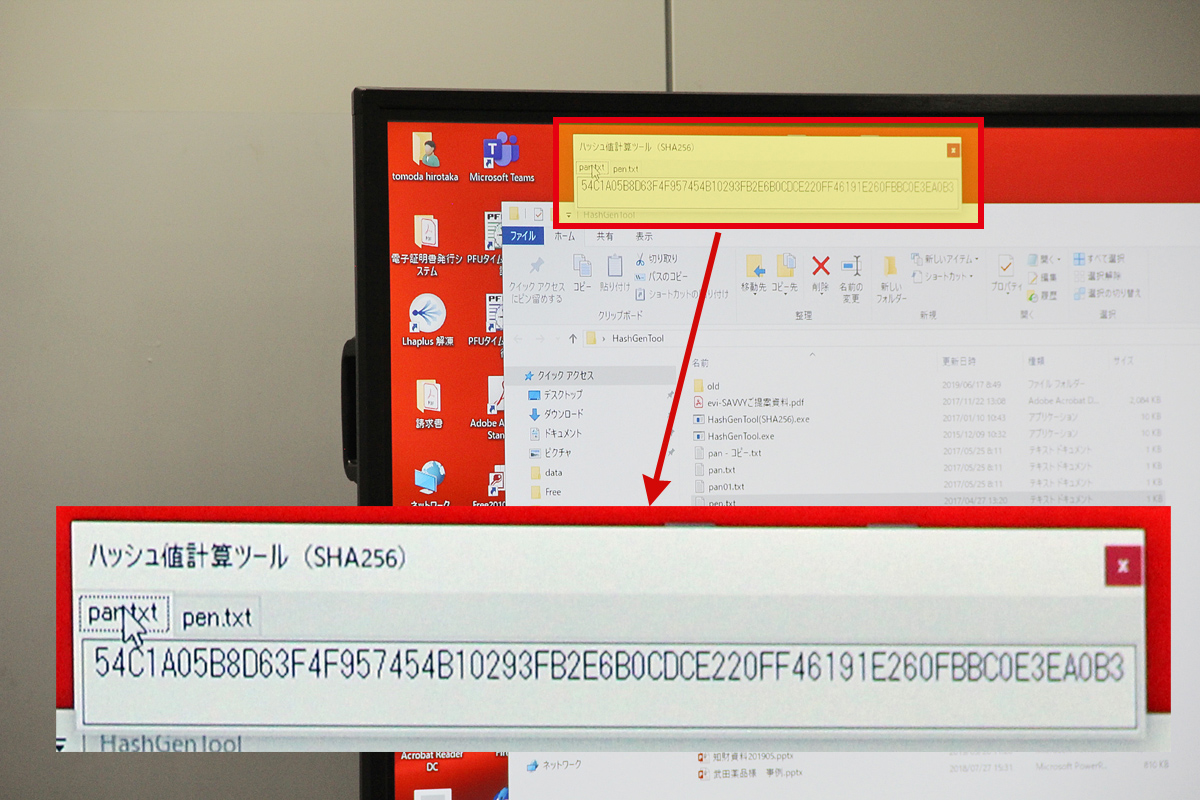Click the up arrow navigation button
1200x800 pixels.
coord(572,338)
